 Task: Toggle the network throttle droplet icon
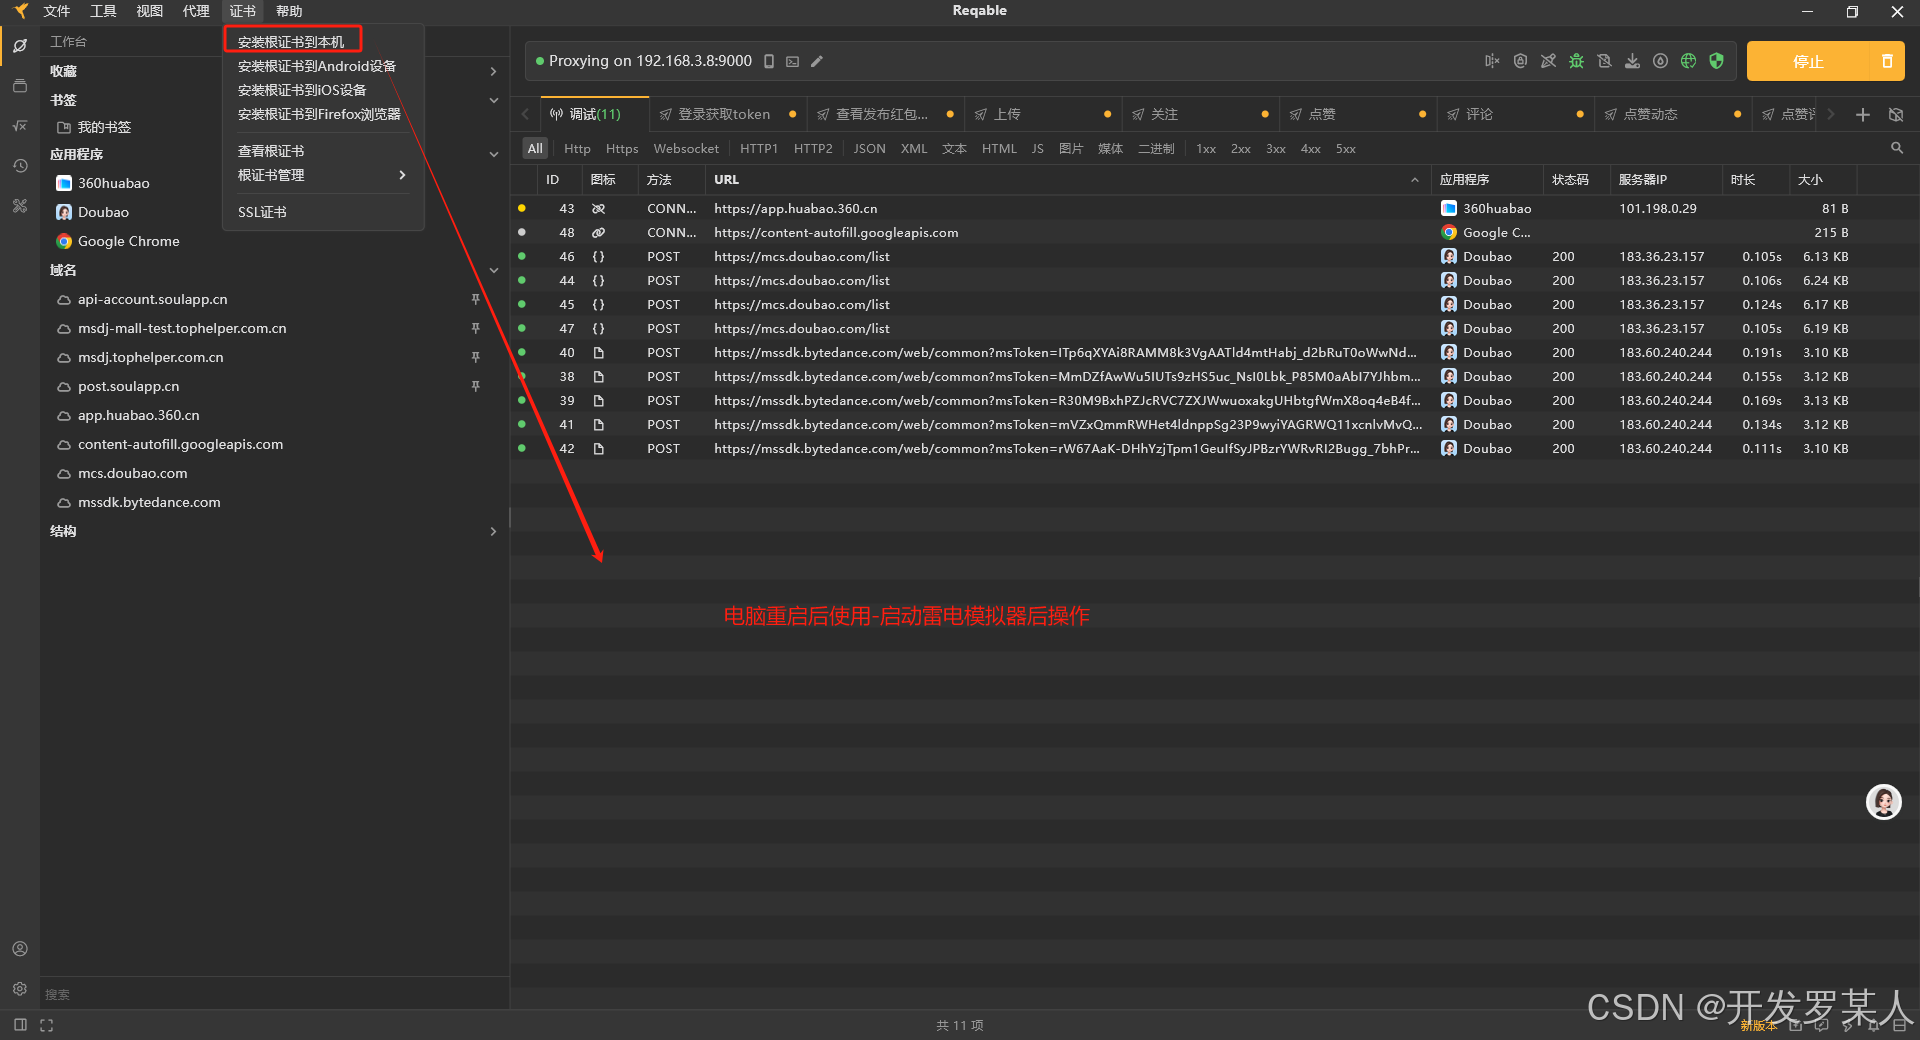(x=1660, y=61)
